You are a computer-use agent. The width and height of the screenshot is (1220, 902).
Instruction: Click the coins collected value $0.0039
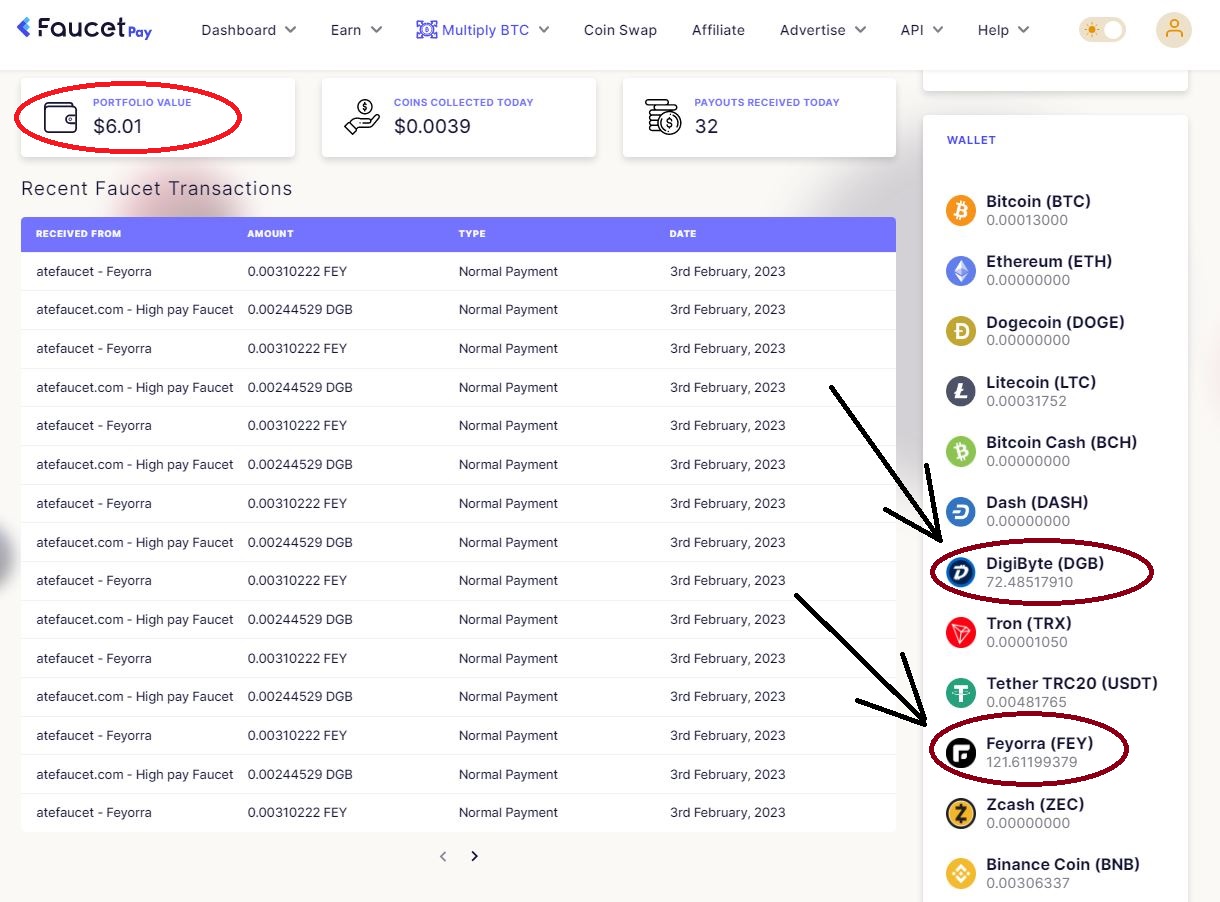432,127
